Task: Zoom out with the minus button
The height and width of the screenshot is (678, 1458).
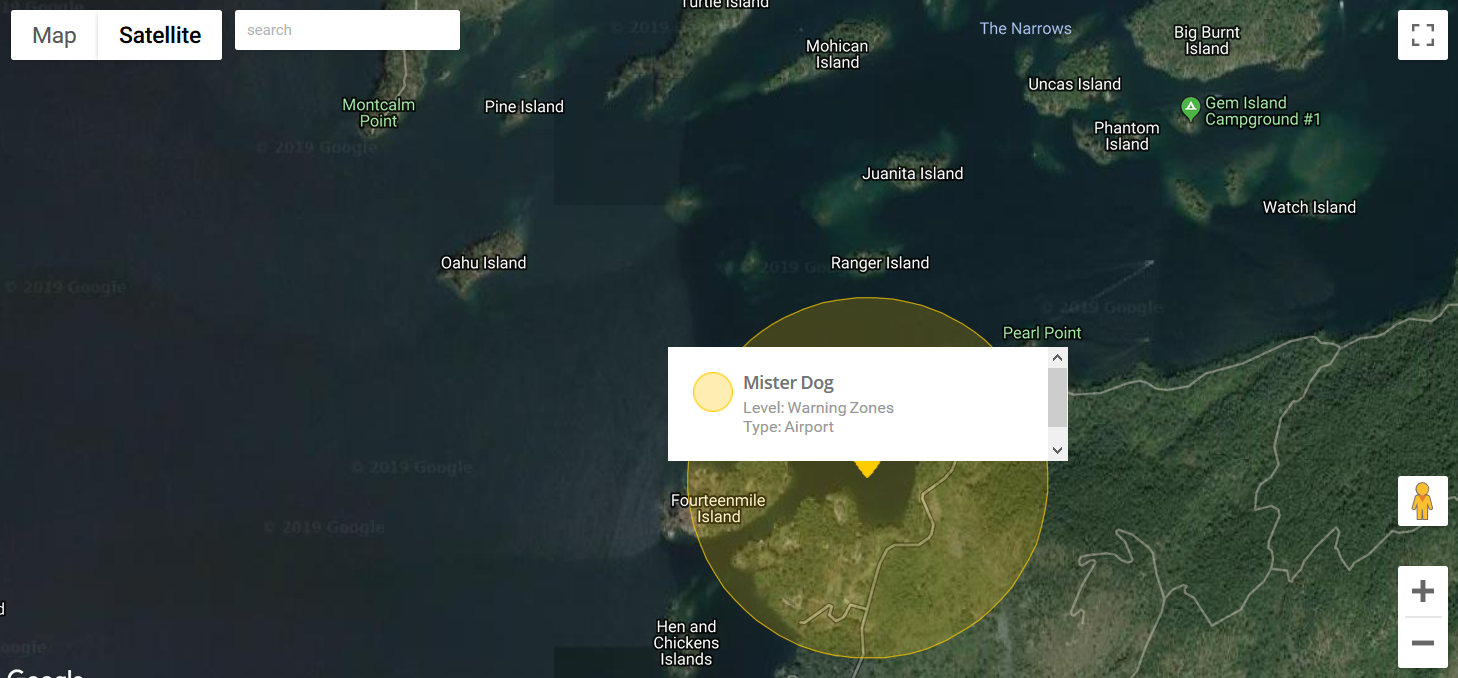Action: 1422,643
